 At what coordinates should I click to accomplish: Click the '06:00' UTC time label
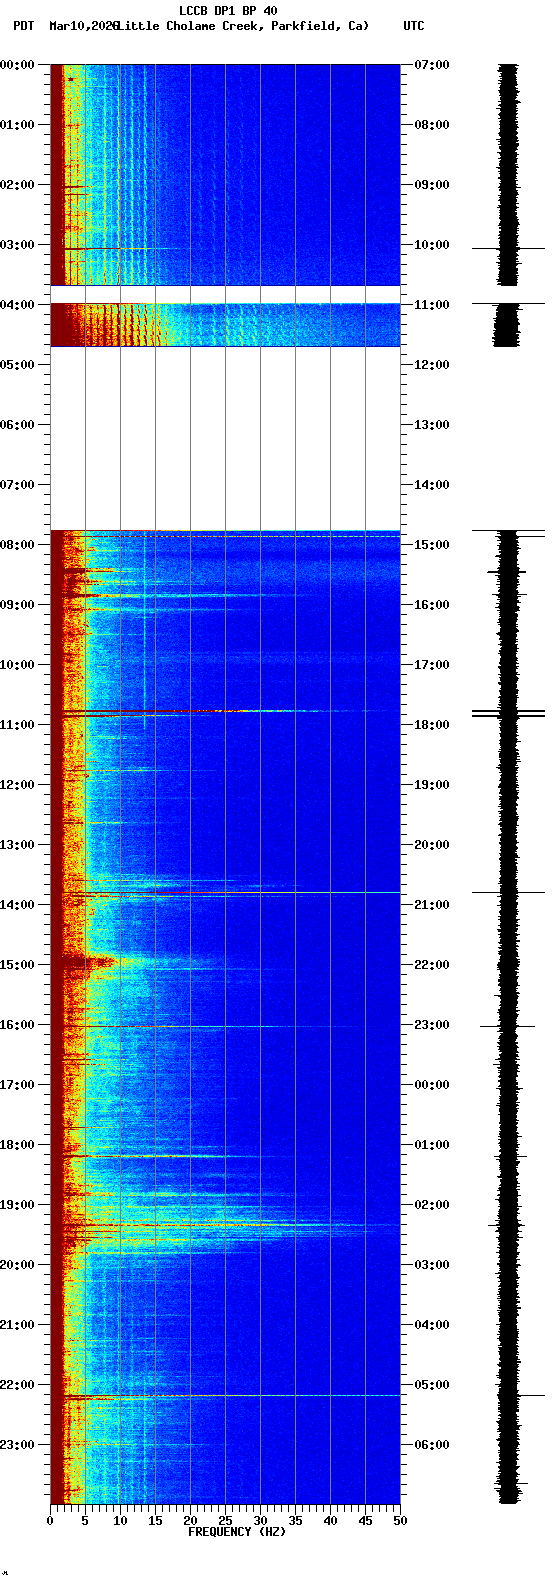pyautogui.click(x=432, y=1445)
